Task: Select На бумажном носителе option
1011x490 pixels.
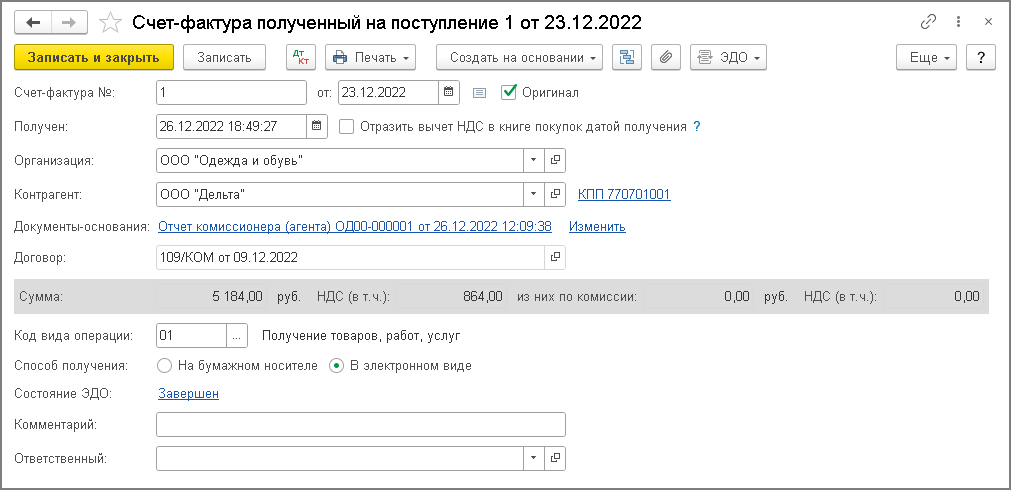Action: point(165,365)
